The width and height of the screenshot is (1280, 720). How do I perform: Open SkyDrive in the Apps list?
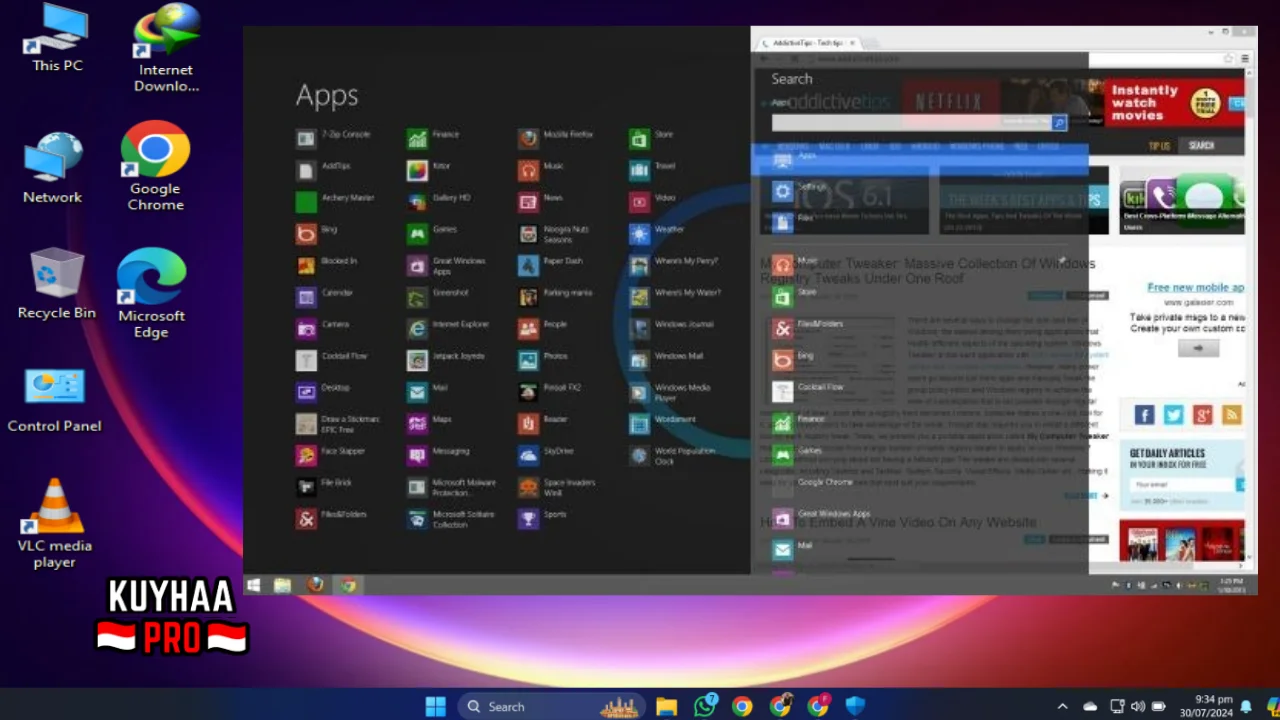point(546,453)
